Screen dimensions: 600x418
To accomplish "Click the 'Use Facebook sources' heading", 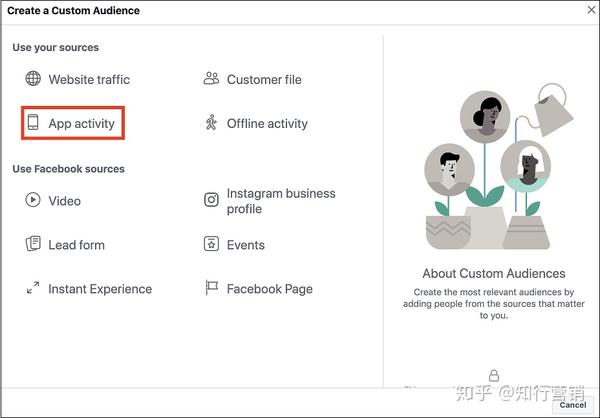I will (68, 169).
